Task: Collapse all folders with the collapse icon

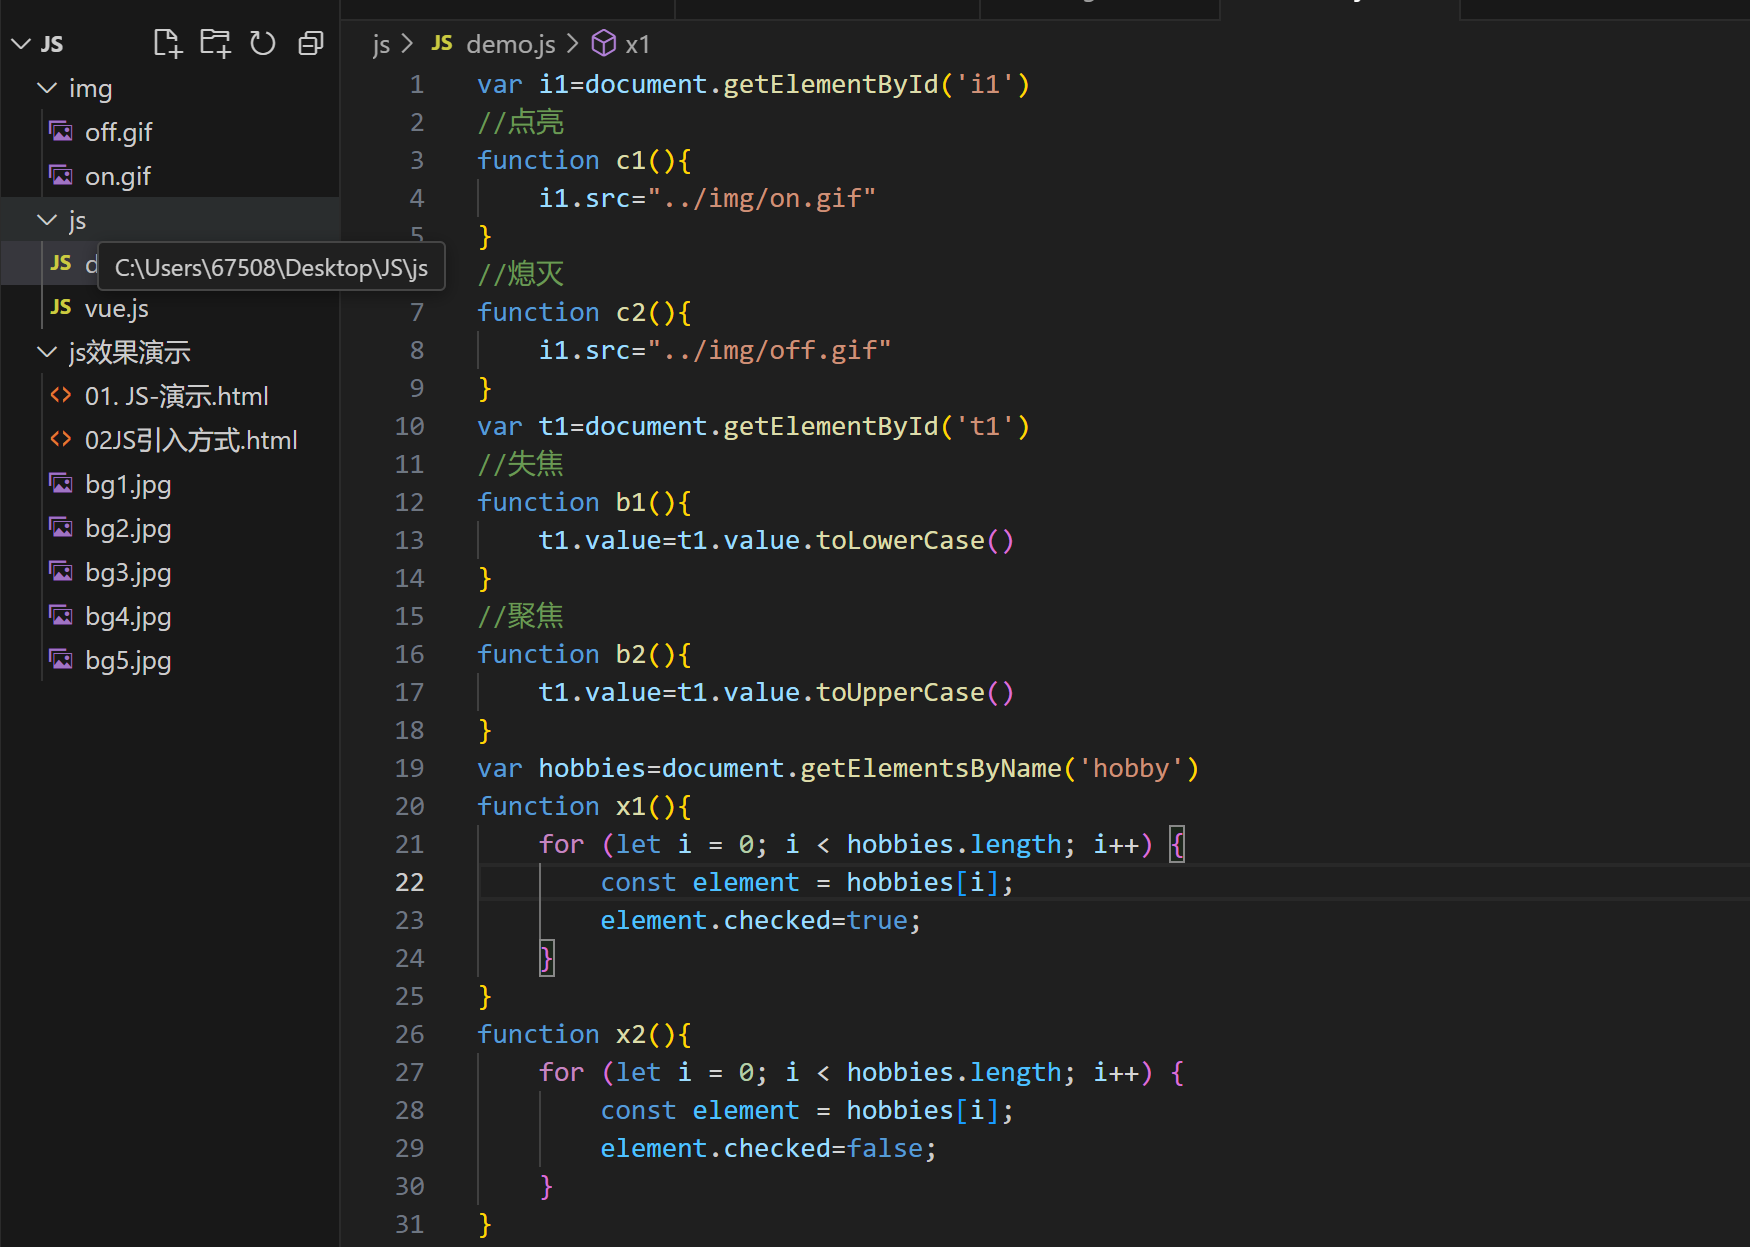Action: pos(311,43)
